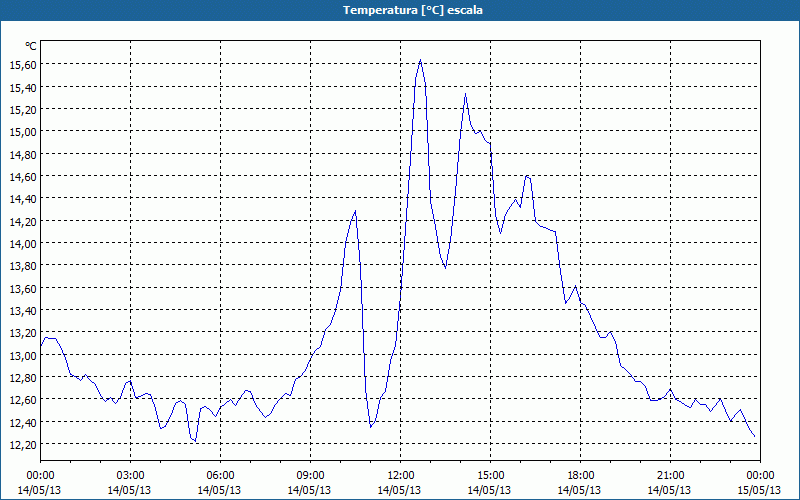Click the "Temperatura [°C] escala" title bar
Viewport: 800px width, 500px height.
pyautogui.click(x=400, y=10)
